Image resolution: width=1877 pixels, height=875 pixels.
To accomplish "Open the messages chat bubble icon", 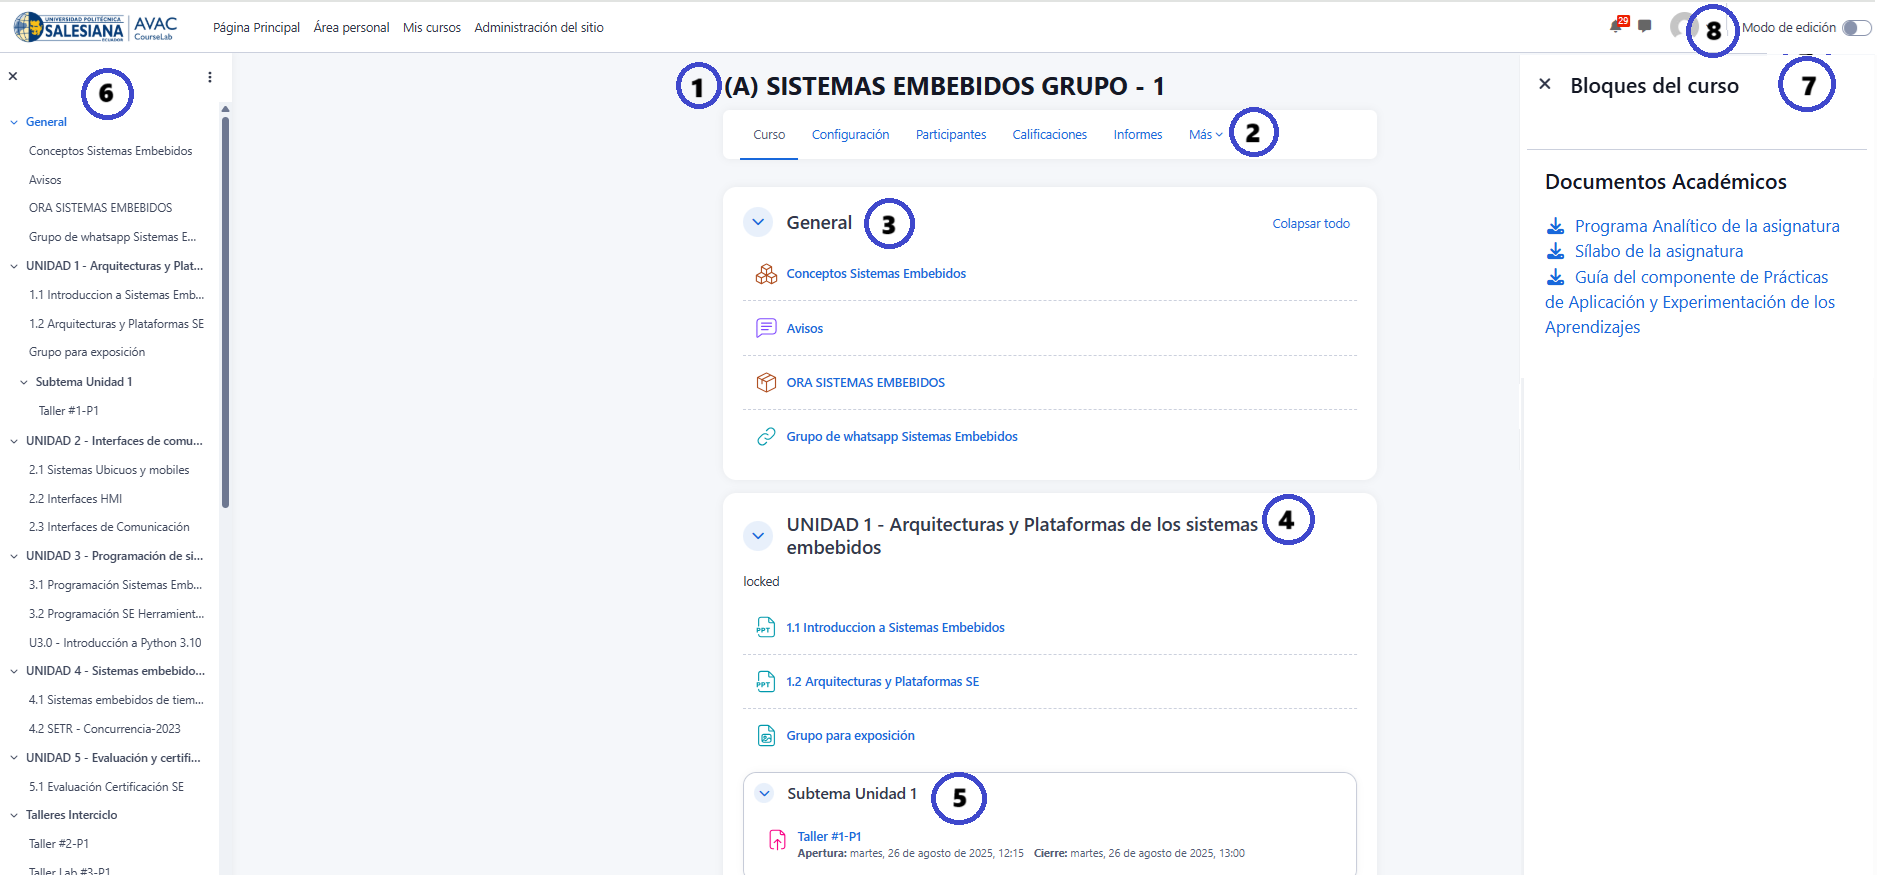I will pos(1645,27).
